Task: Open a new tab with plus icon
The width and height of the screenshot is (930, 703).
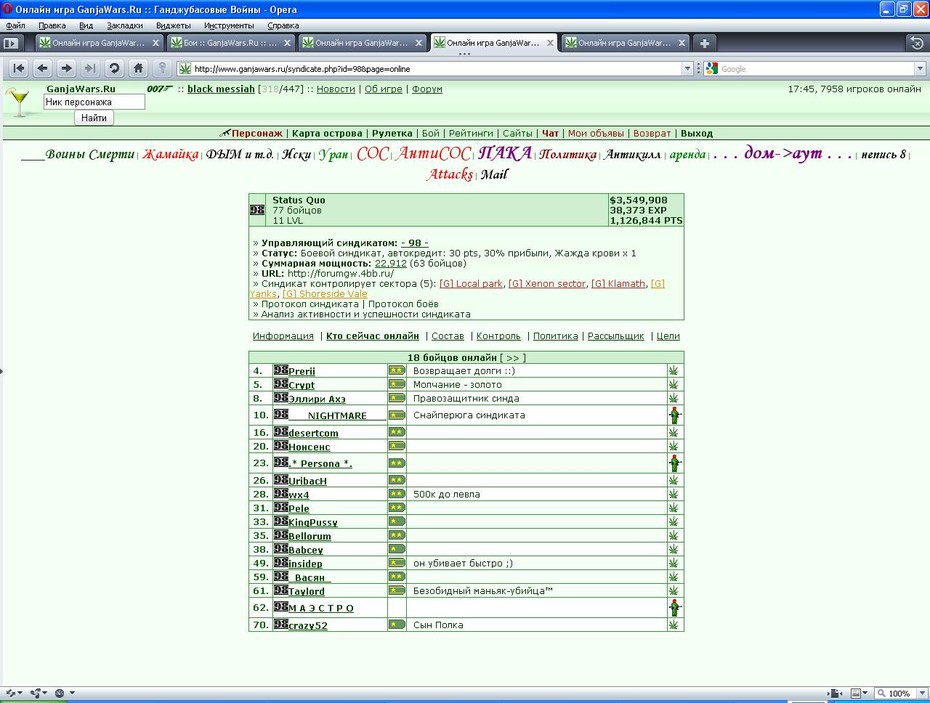Action: click(704, 43)
